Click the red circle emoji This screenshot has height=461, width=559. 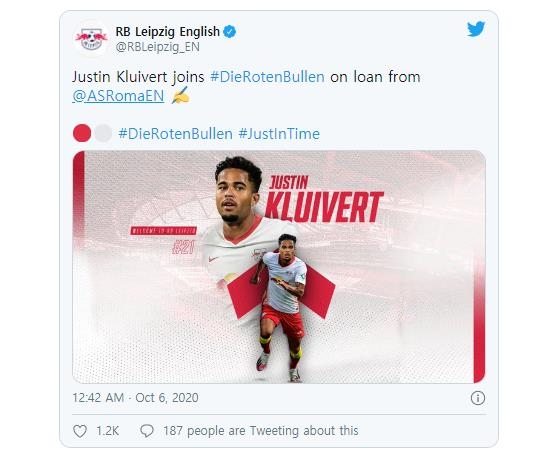82,133
